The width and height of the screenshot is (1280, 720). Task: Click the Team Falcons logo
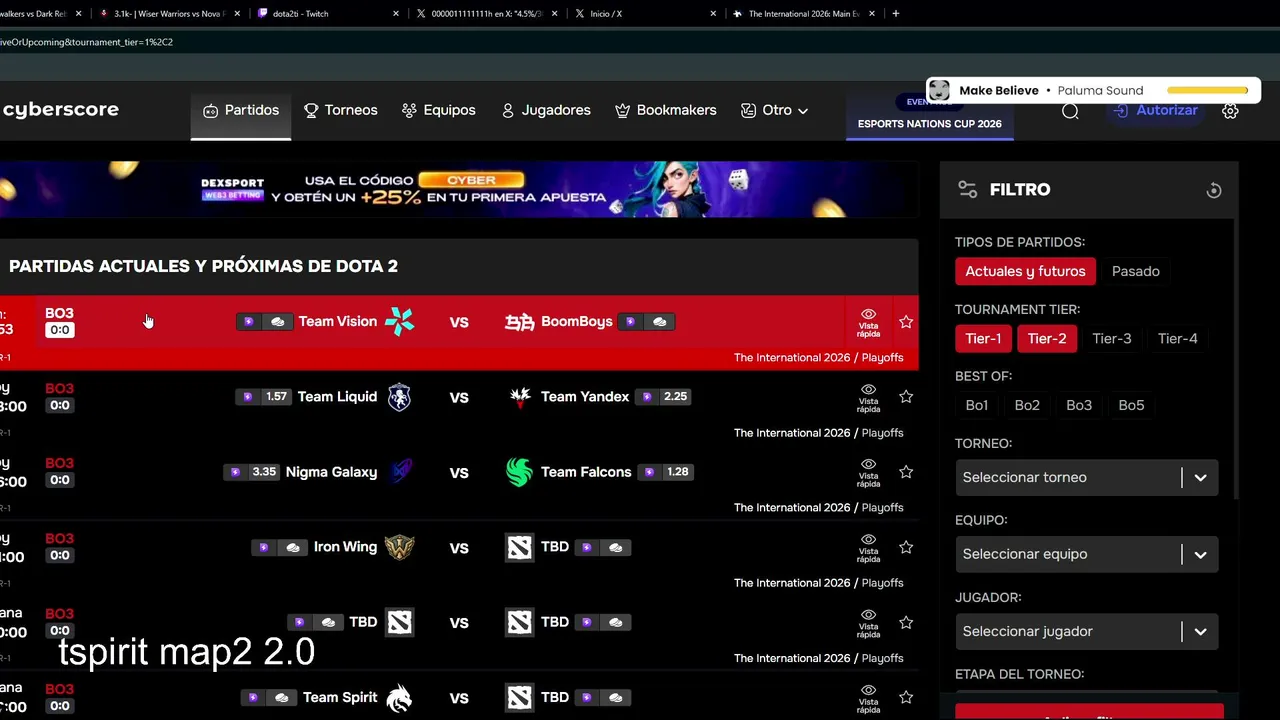click(519, 472)
